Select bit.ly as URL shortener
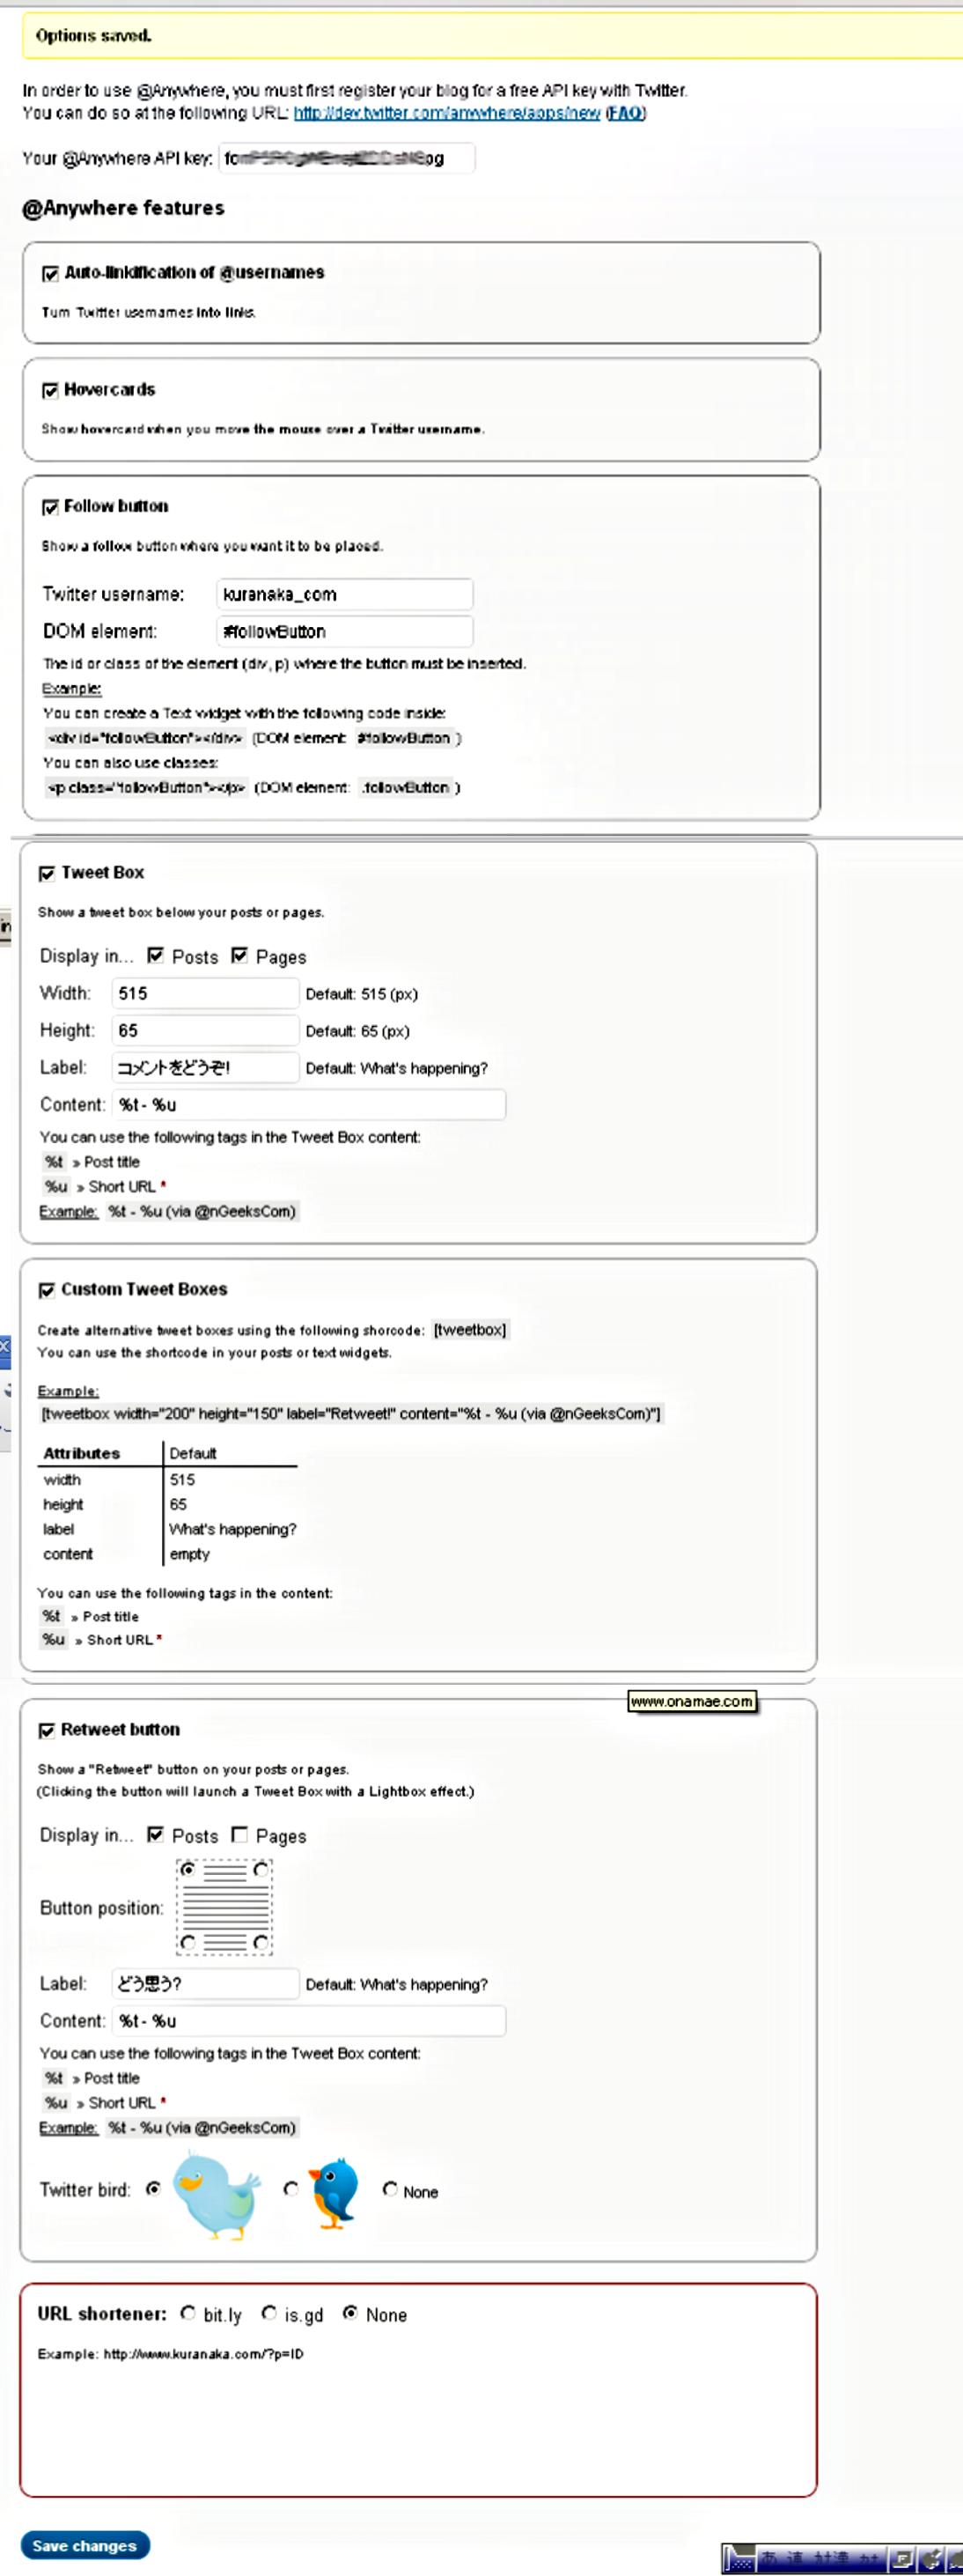963x2576 pixels. pos(188,2313)
